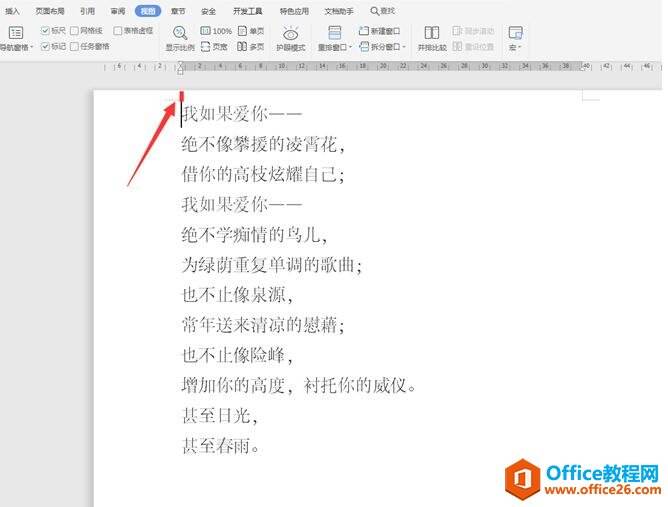
Task: Click the 显示比例 label button
Action: (180, 47)
